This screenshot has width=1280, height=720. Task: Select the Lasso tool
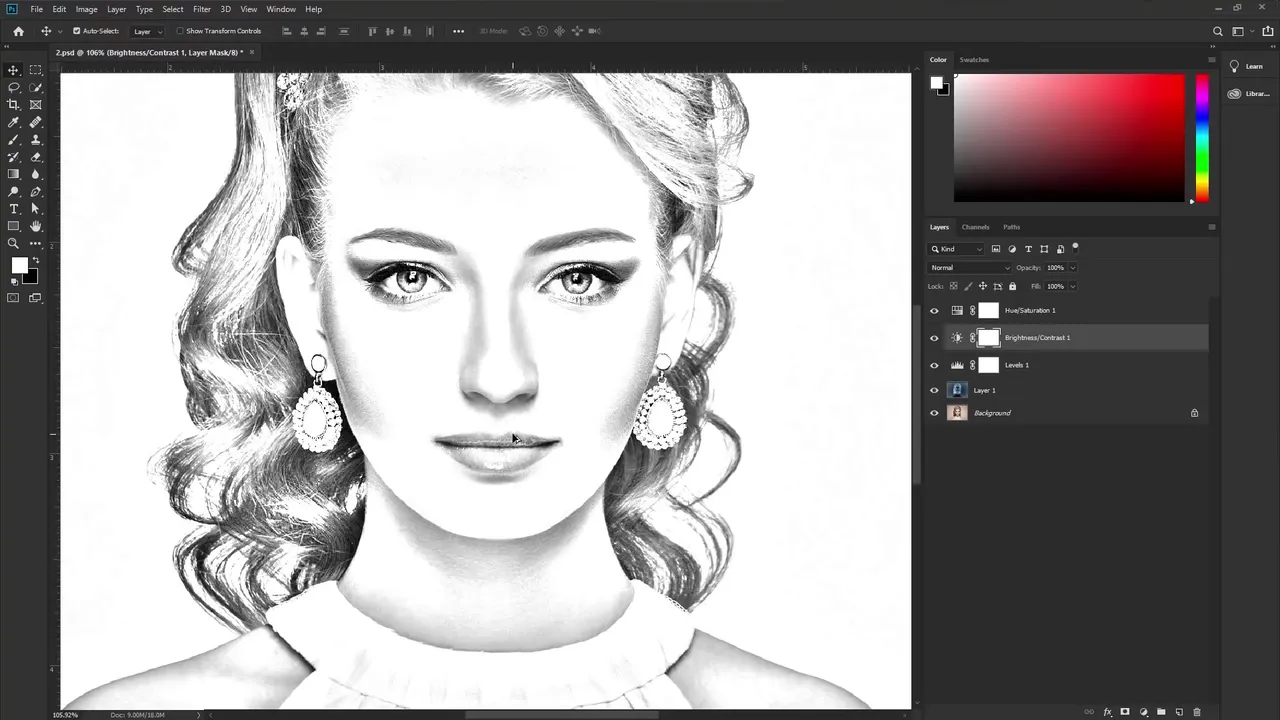click(14, 87)
